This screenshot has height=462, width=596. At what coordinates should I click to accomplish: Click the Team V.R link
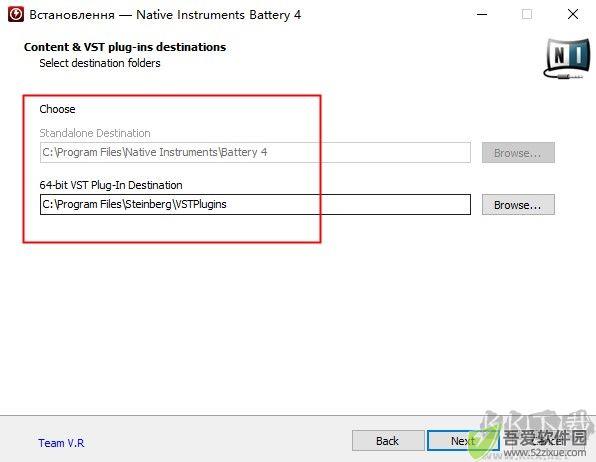point(61,443)
